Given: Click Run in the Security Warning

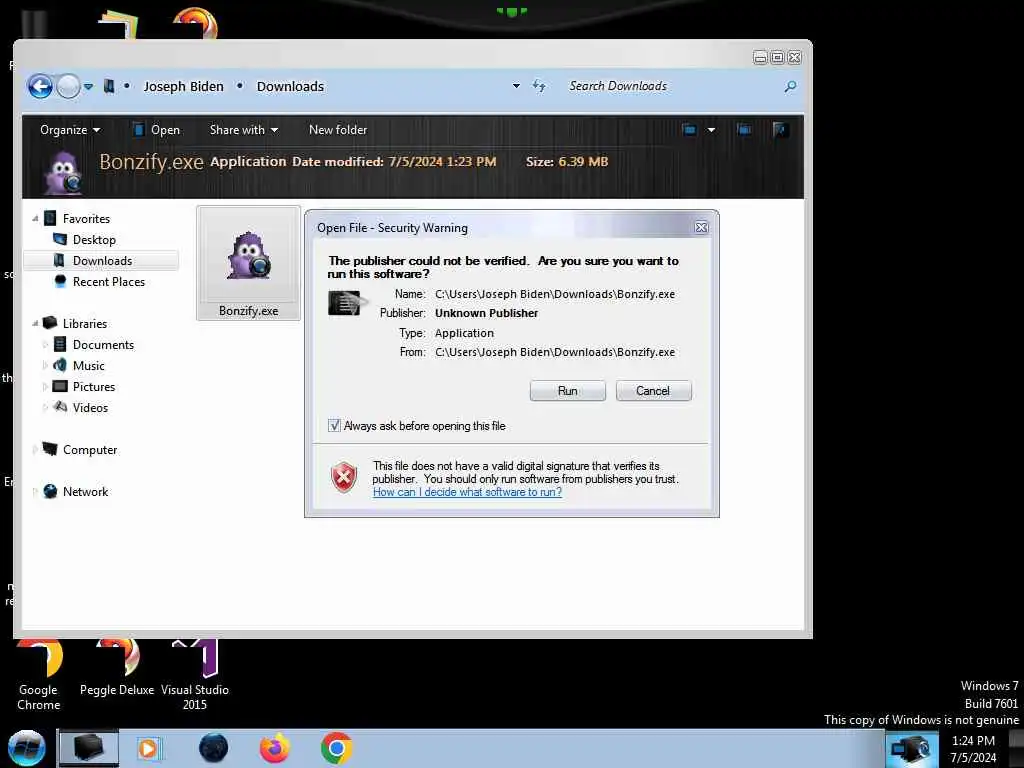Looking at the screenshot, I should 568,391.
